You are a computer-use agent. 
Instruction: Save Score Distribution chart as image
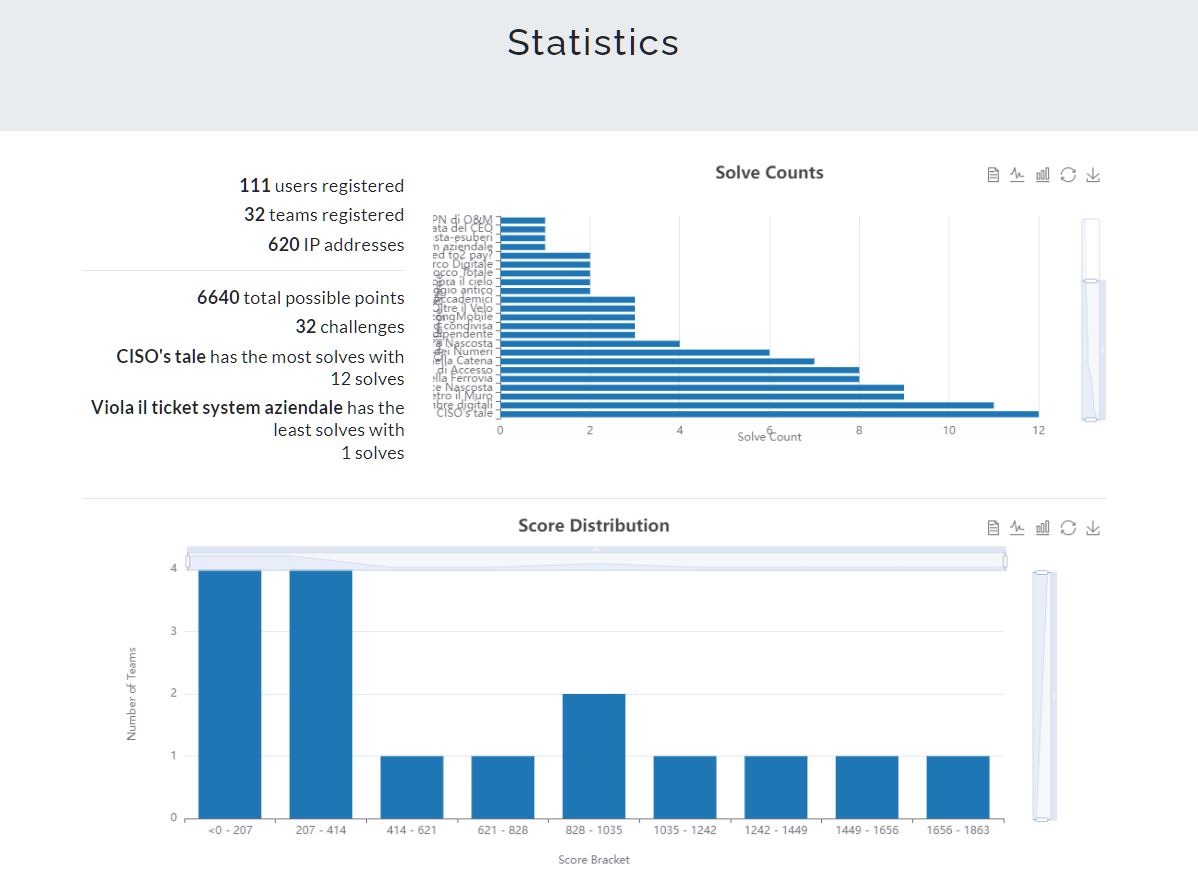1093,528
